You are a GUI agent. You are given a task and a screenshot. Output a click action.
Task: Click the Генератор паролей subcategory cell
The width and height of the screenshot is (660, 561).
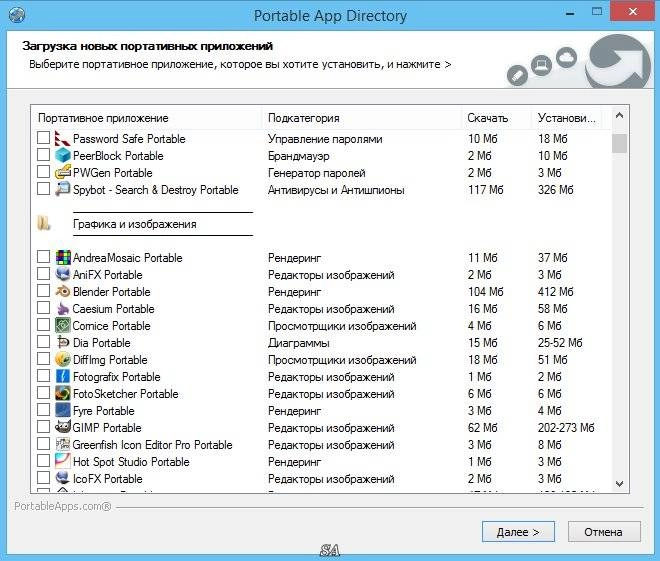click(317, 173)
